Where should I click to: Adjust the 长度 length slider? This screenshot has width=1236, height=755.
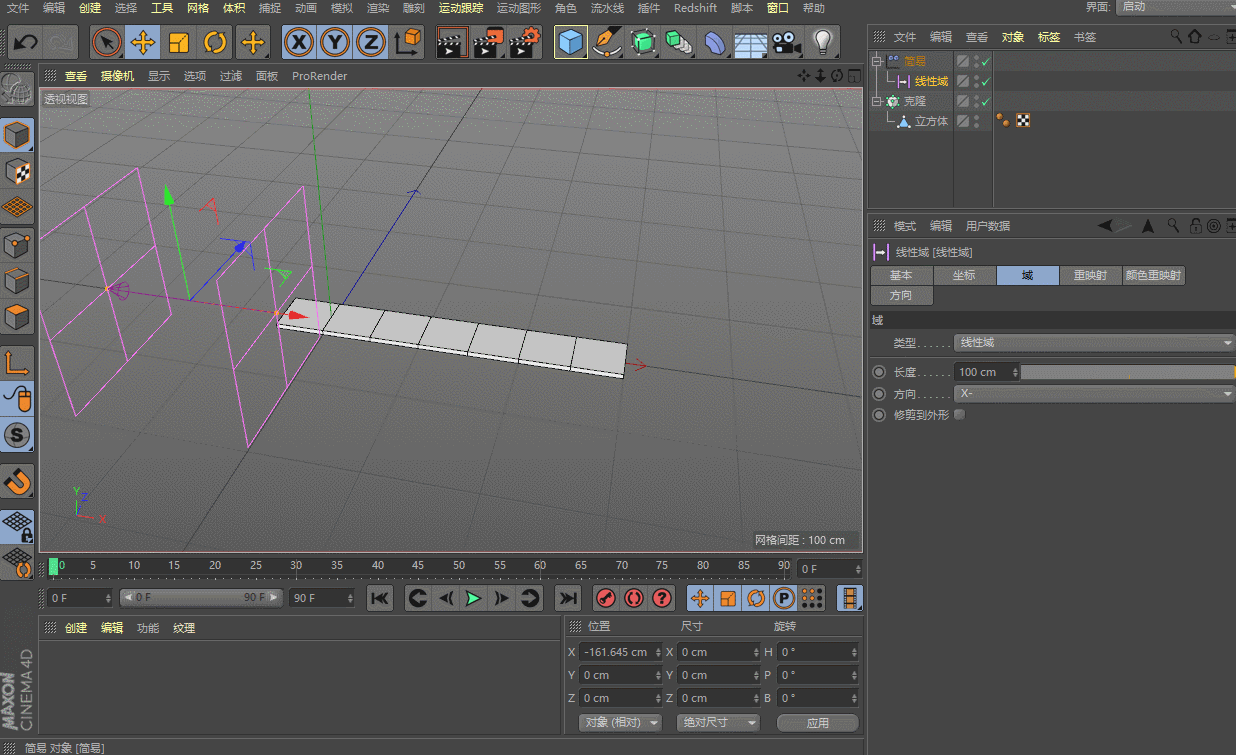pyautogui.click(x=1127, y=372)
